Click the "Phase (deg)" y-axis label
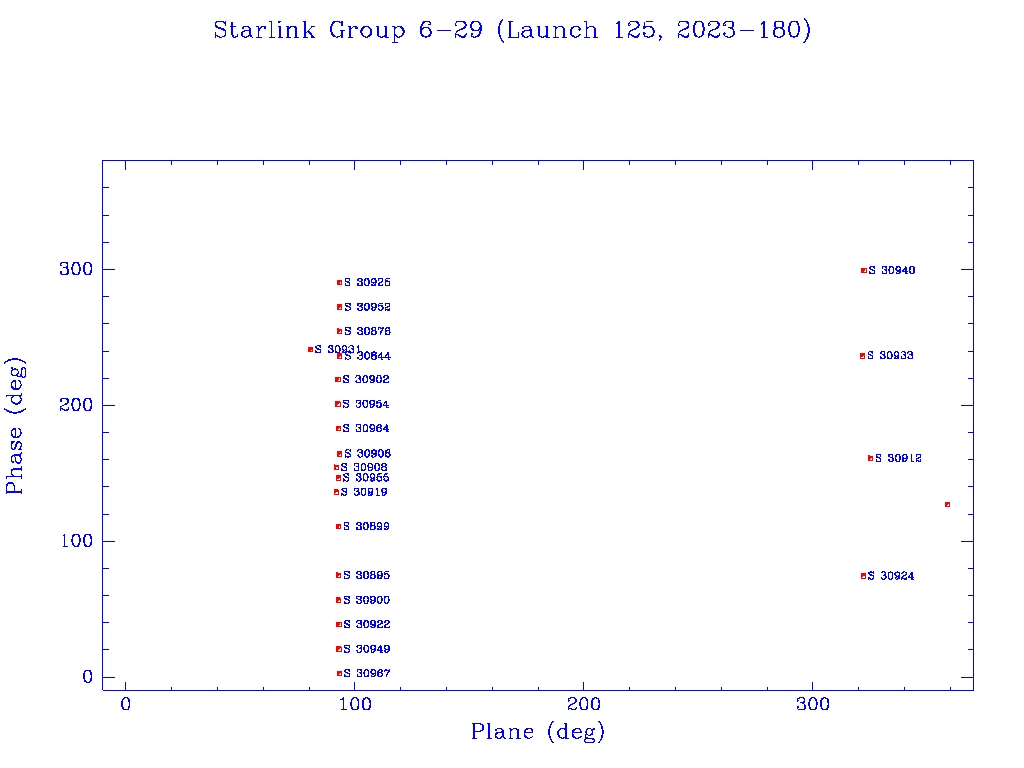Image resolution: width=1024 pixels, height=768 pixels. [15, 425]
